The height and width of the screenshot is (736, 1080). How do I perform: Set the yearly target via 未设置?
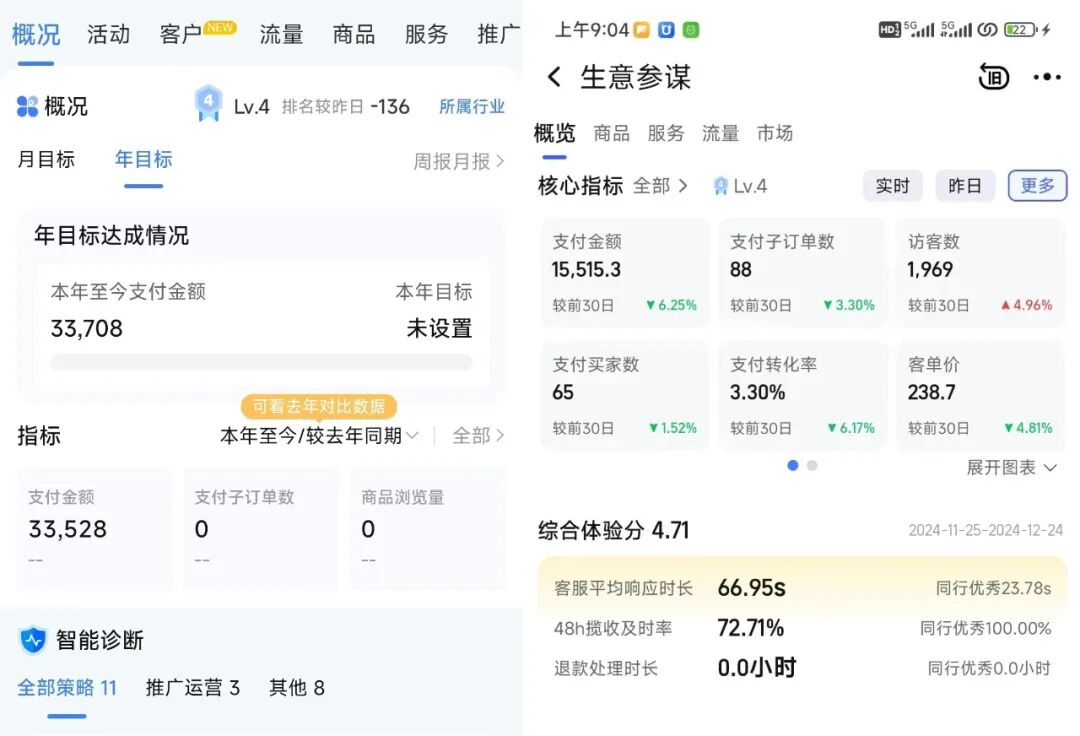click(x=439, y=328)
